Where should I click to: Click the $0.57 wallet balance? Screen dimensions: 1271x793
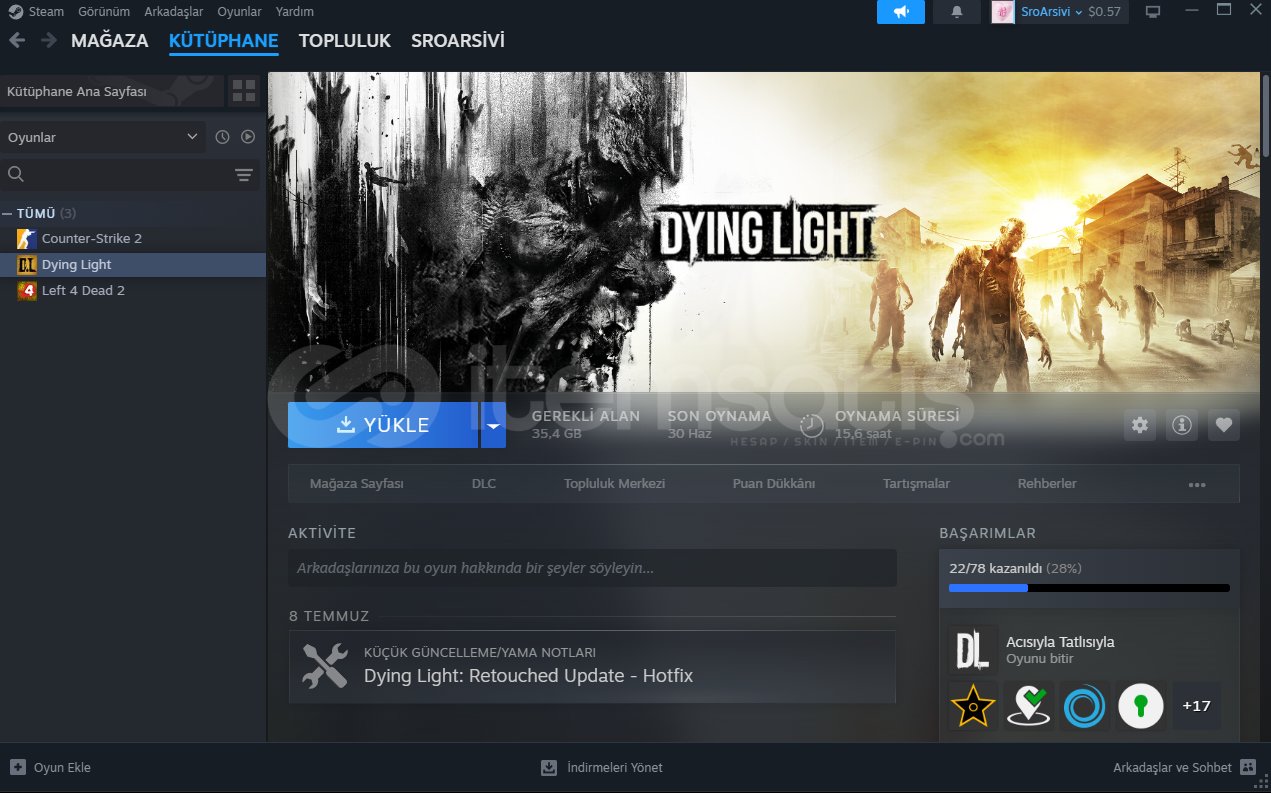tap(1104, 12)
